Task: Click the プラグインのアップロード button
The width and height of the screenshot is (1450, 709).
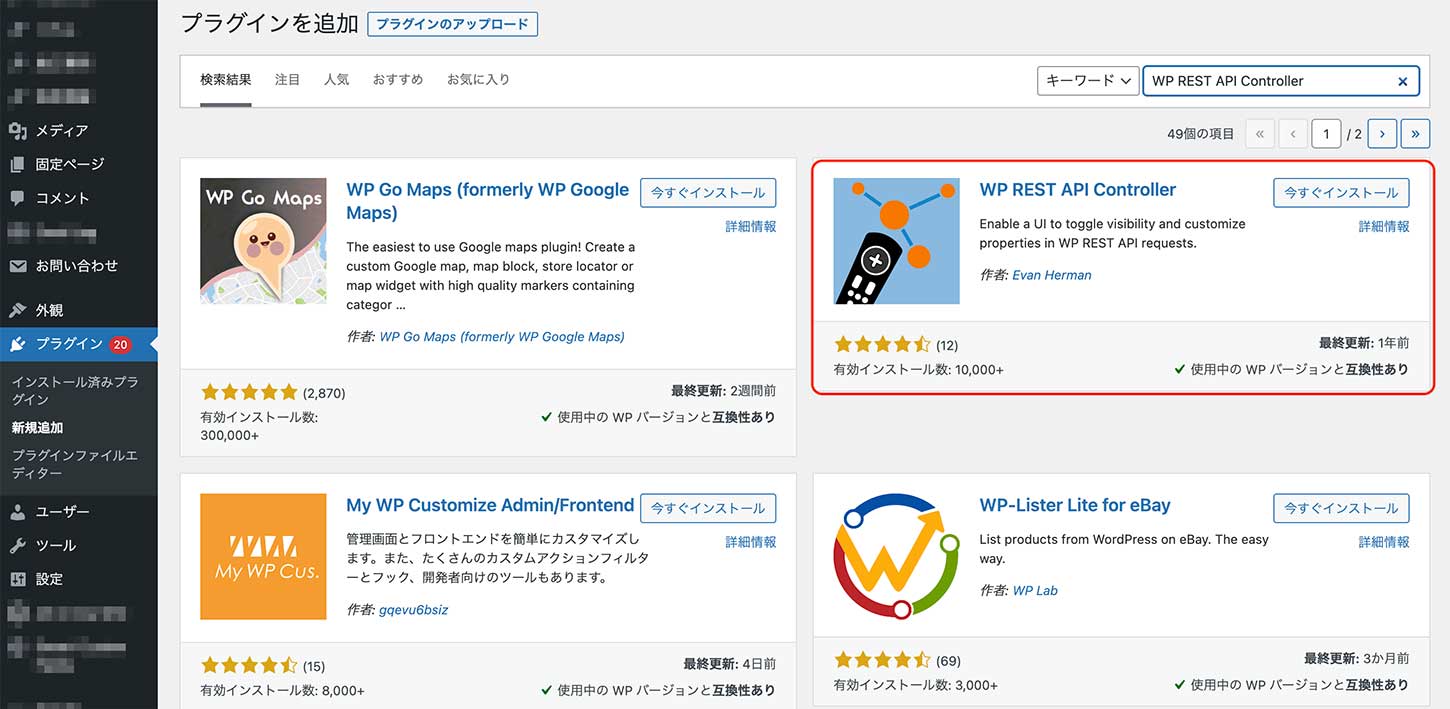Action: (452, 24)
